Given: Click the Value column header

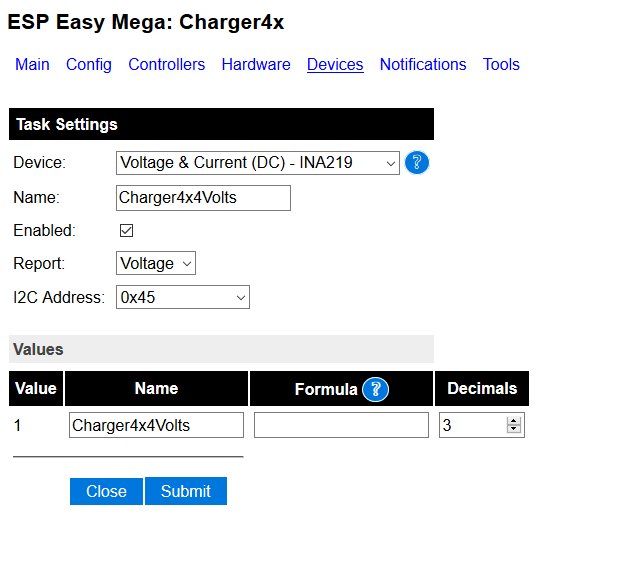Looking at the screenshot, I should (36, 389).
